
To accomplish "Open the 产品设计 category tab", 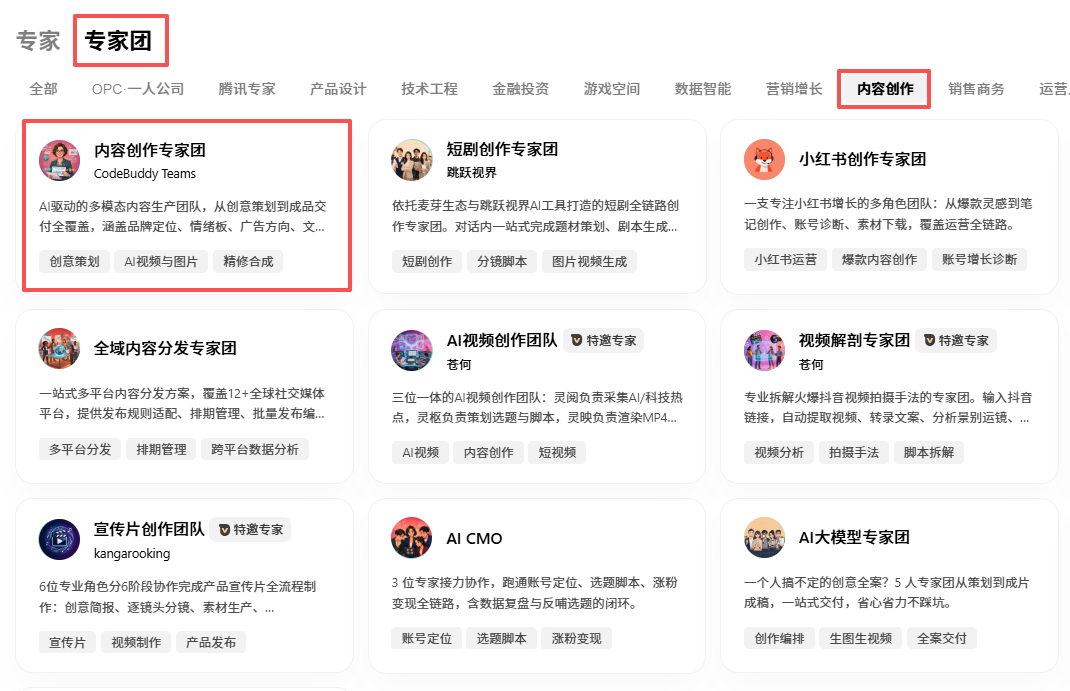I will pyautogui.click(x=338, y=89).
